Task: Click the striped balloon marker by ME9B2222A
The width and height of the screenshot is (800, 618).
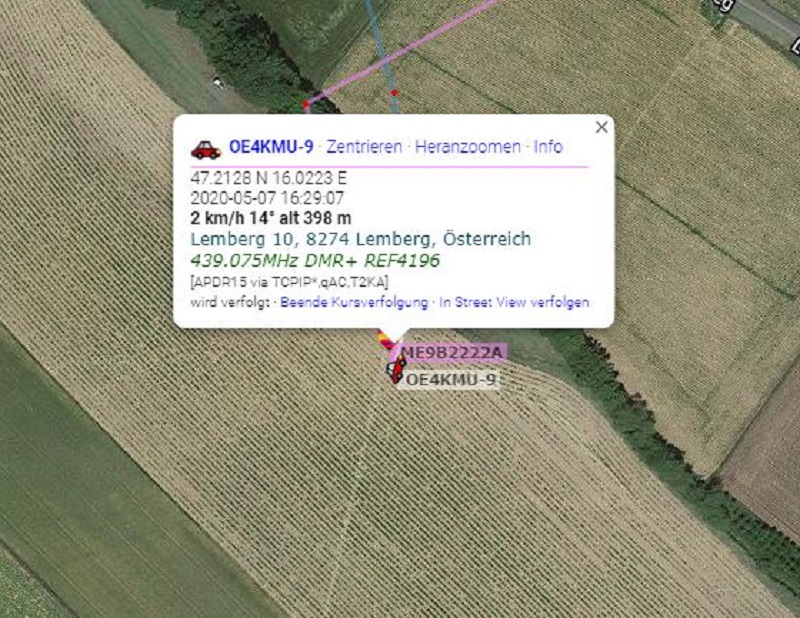Action: pos(386,340)
